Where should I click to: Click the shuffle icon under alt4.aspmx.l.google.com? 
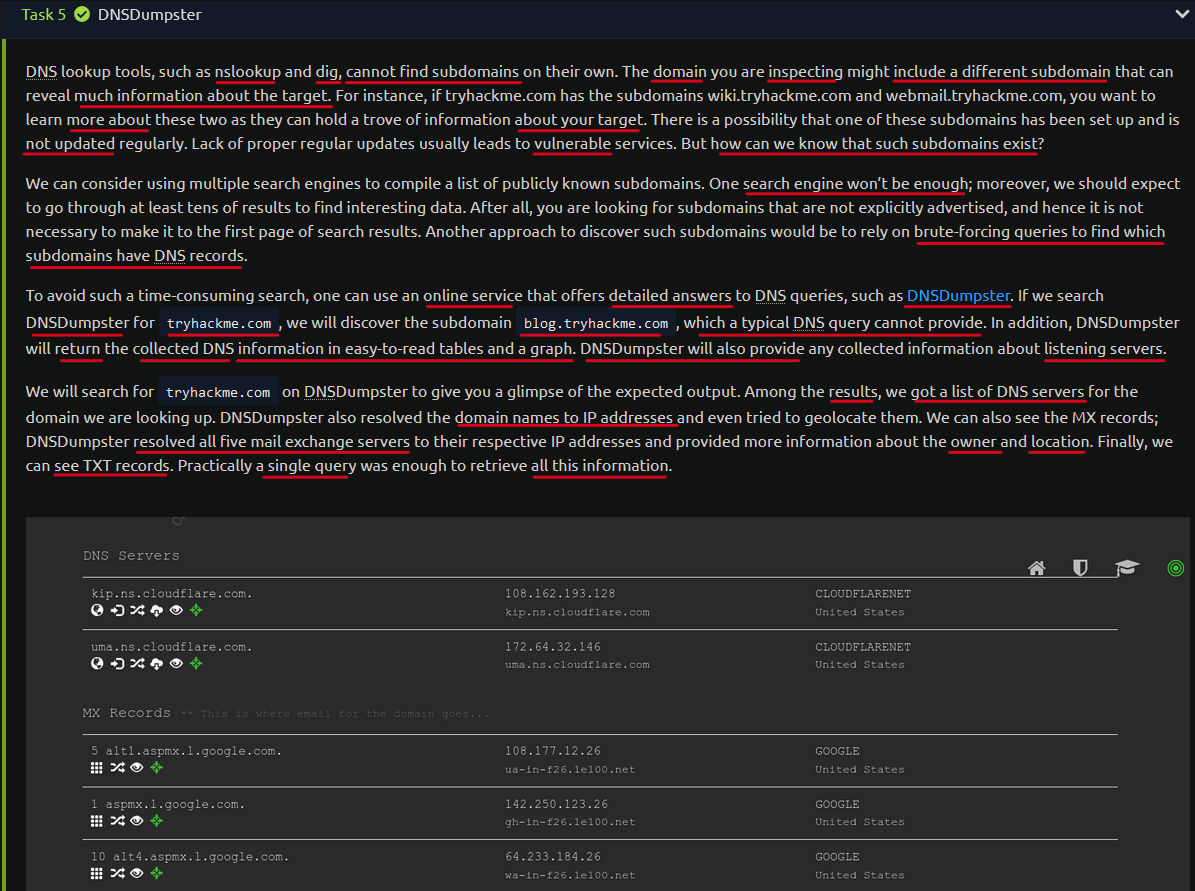click(117, 873)
